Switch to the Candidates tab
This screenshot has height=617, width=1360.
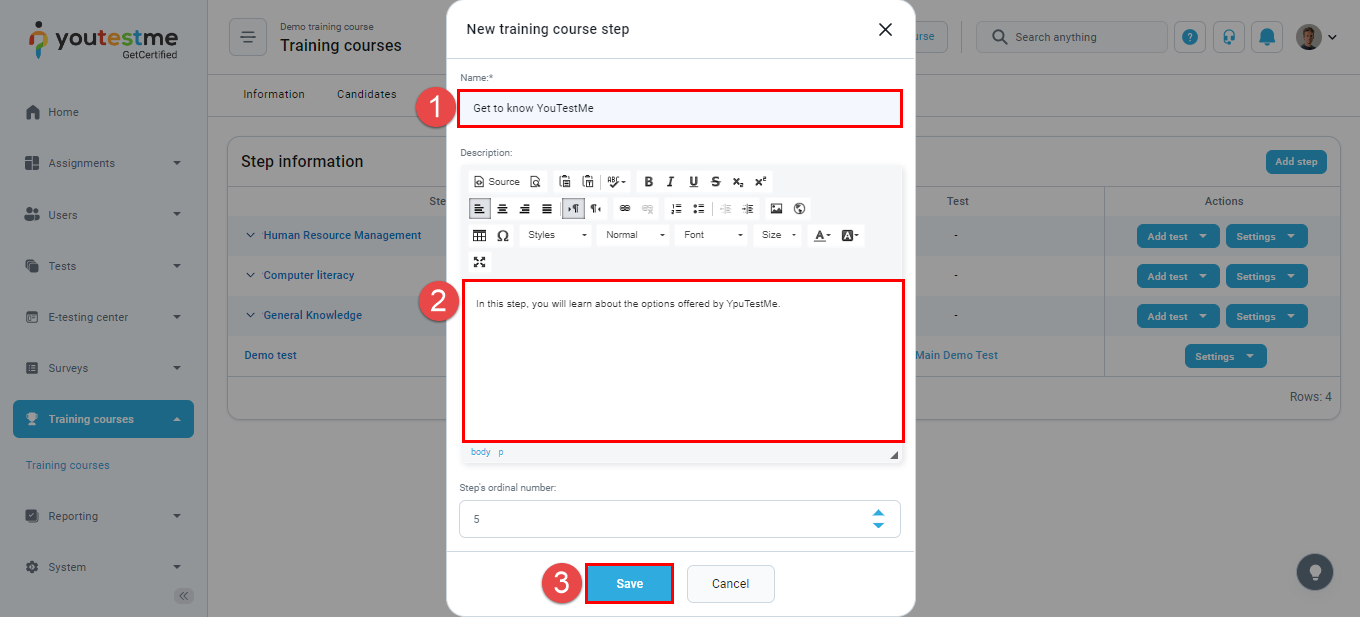tap(367, 94)
